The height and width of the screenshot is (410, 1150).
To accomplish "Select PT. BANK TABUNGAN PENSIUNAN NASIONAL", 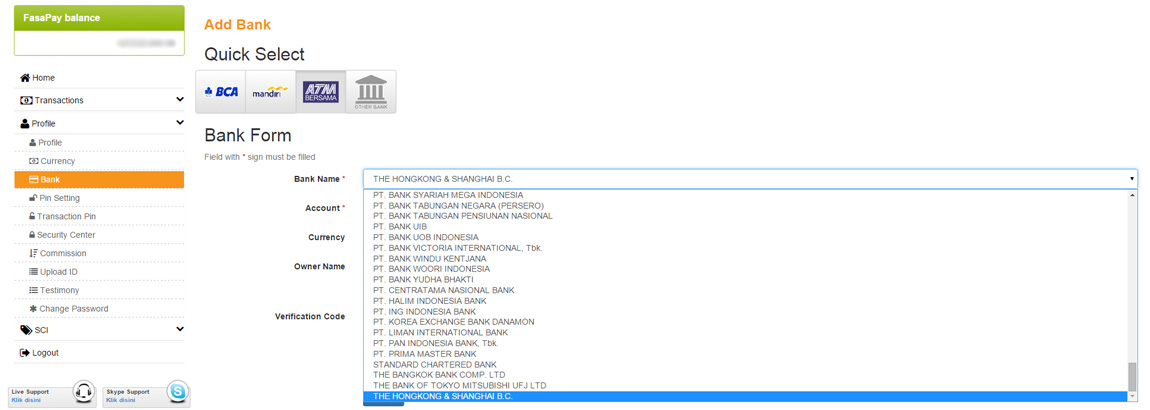I will coord(745,216).
